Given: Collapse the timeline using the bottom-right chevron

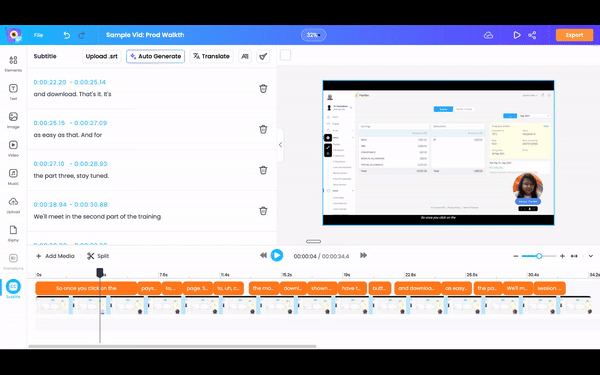Looking at the screenshot, I should (591, 256).
